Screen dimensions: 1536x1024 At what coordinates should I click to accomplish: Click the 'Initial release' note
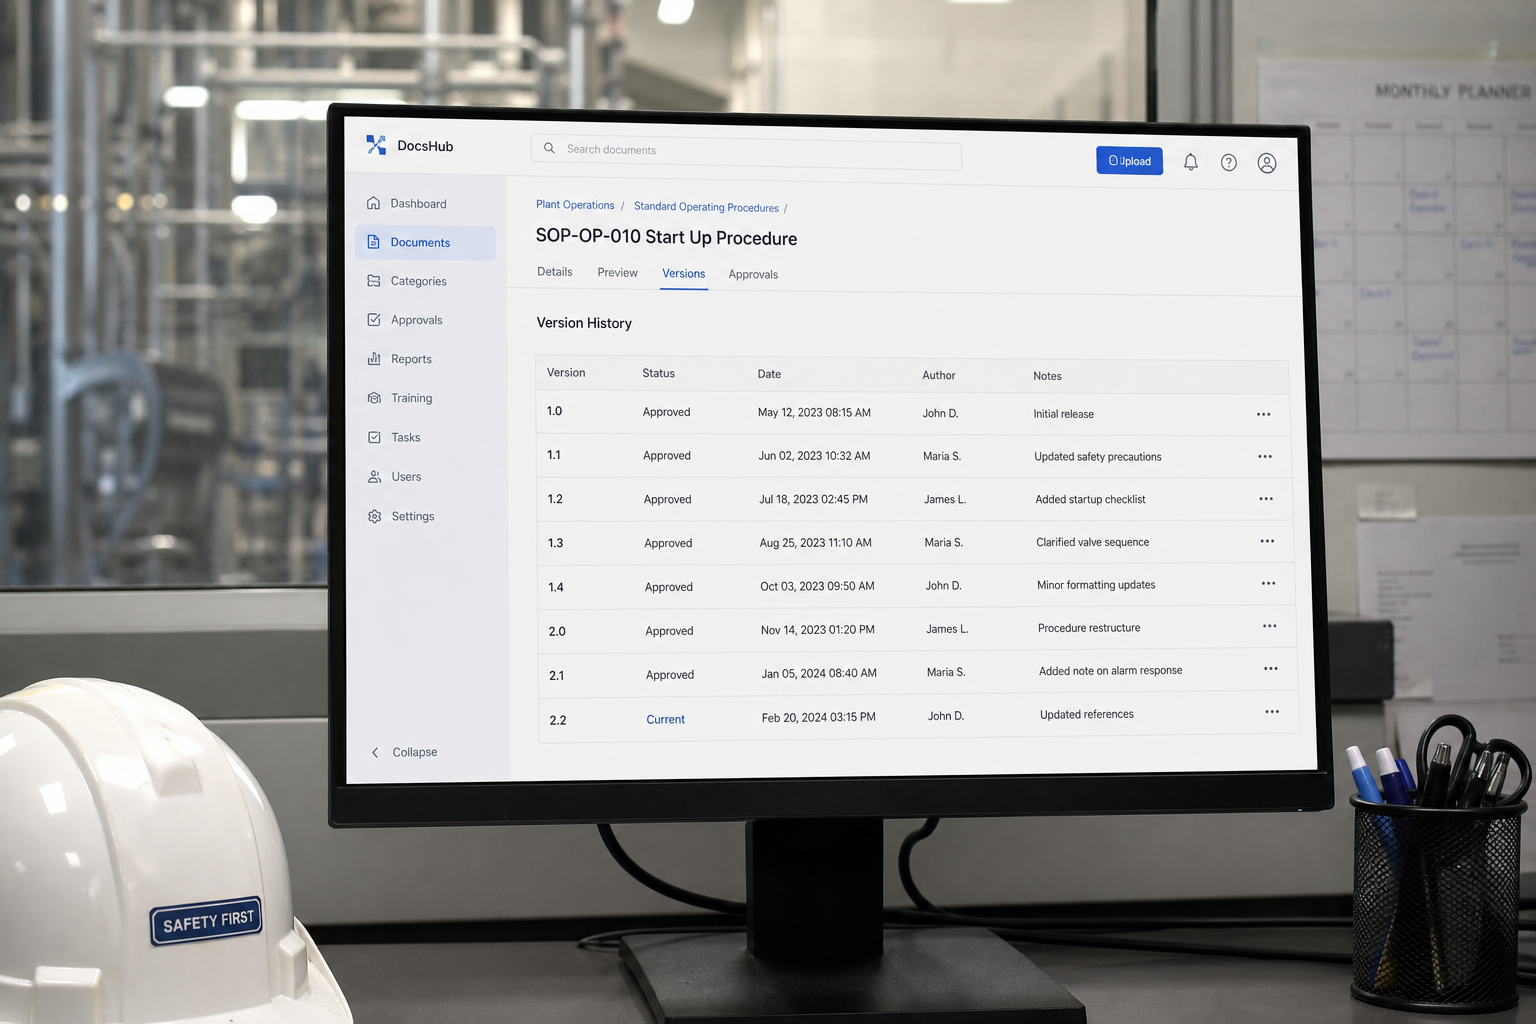1063,414
